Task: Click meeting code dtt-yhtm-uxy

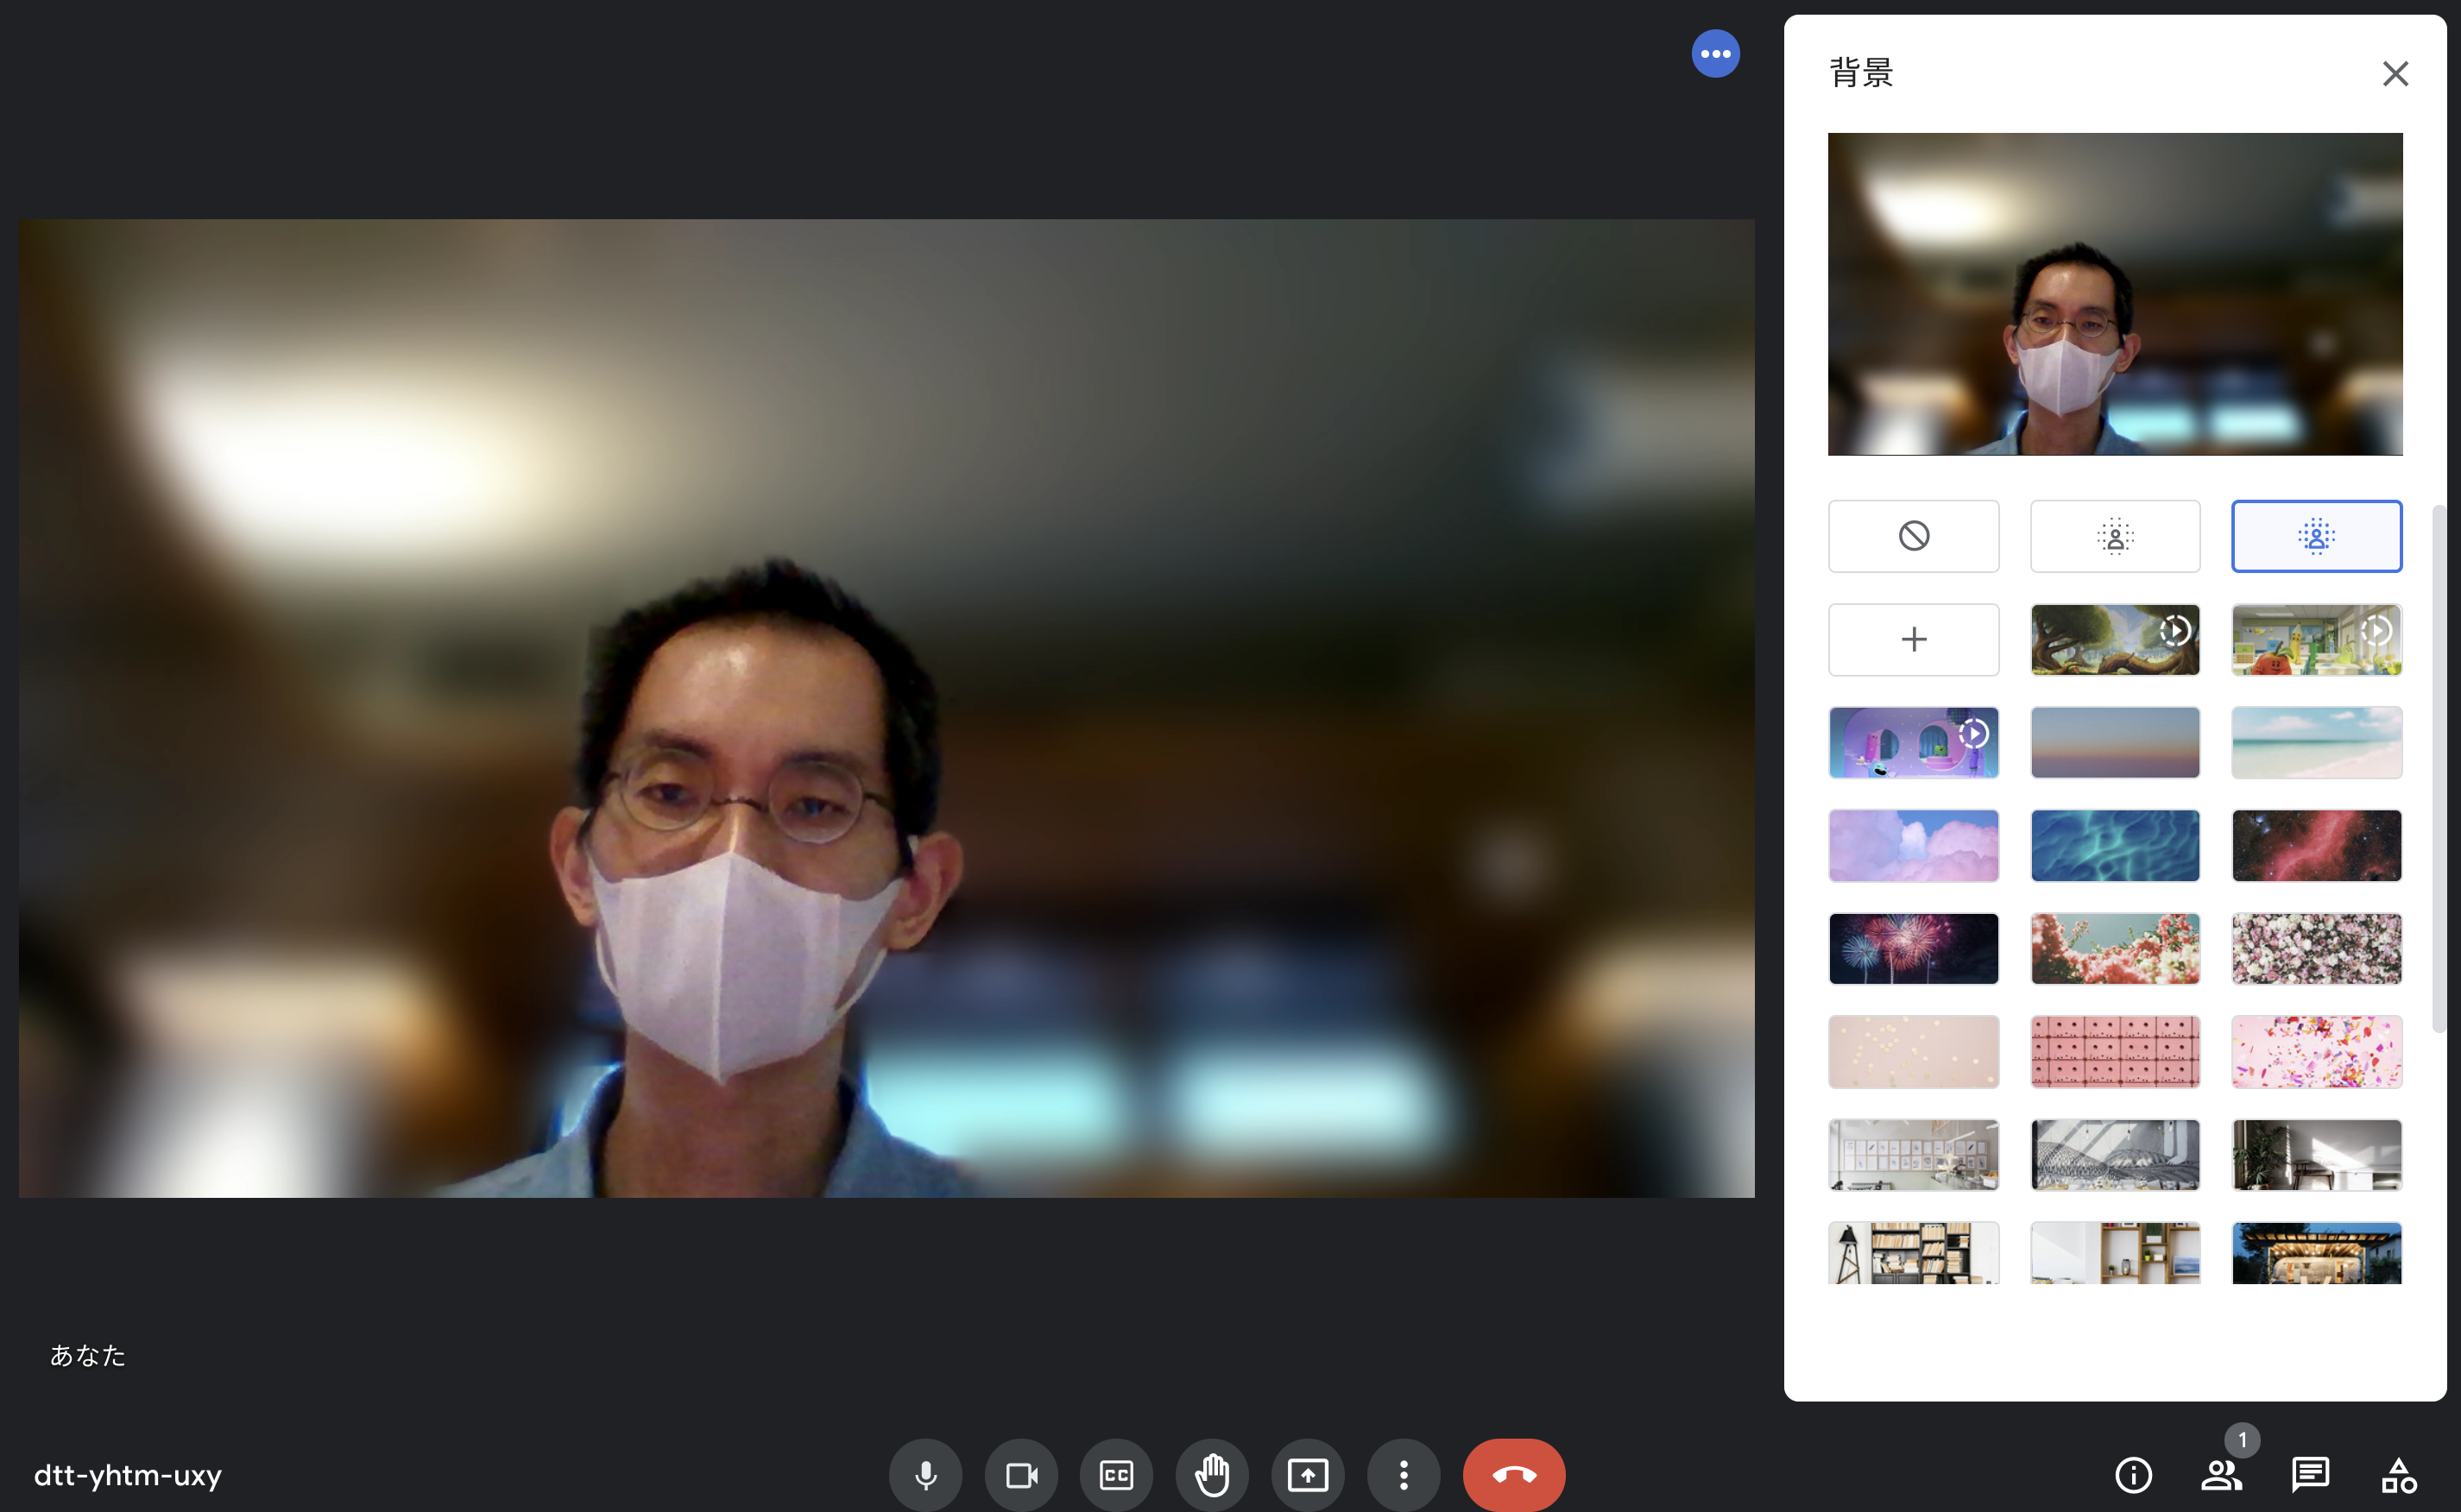Action: [128, 1475]
